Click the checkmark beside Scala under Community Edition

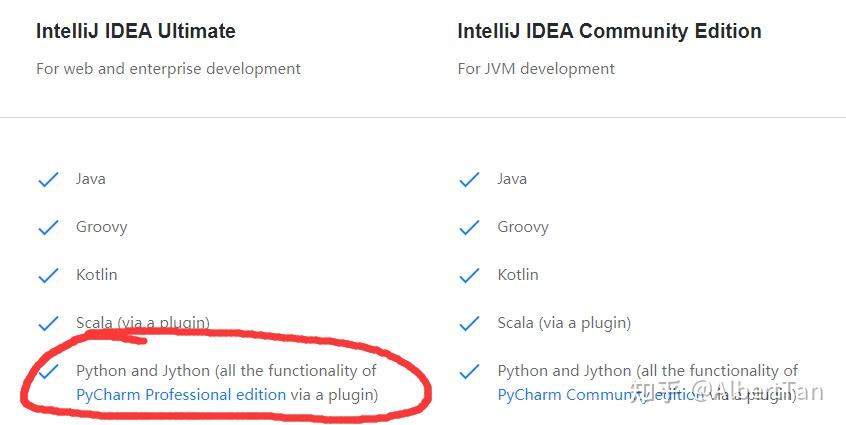coord(469,324)
